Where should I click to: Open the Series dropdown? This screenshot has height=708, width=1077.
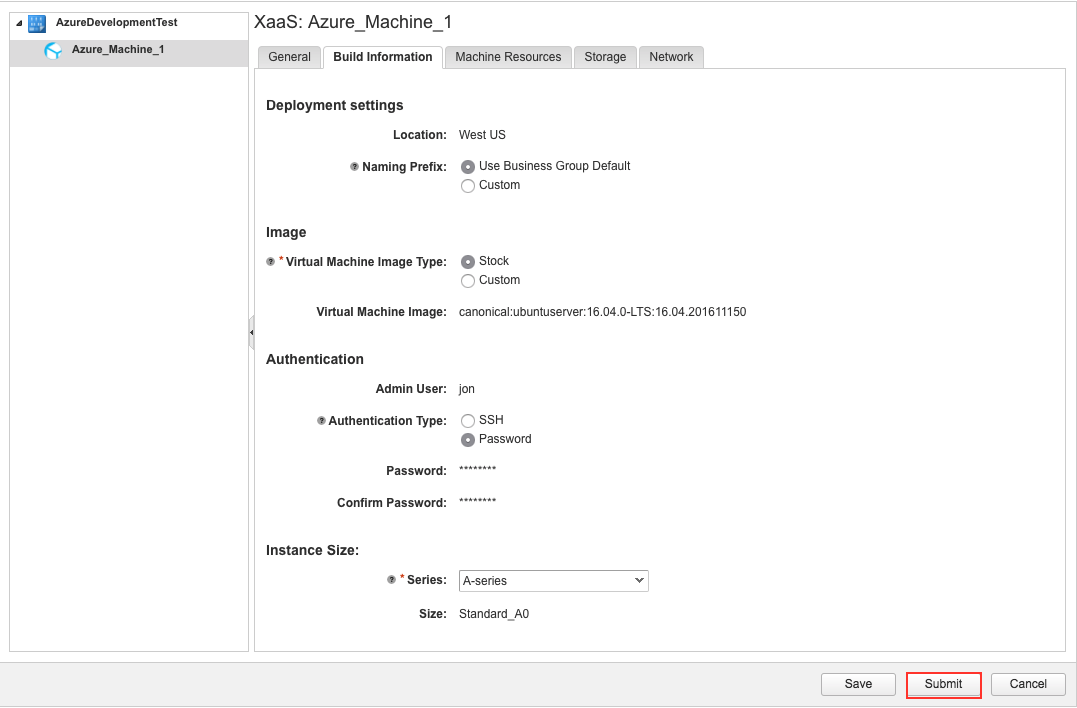554,581
